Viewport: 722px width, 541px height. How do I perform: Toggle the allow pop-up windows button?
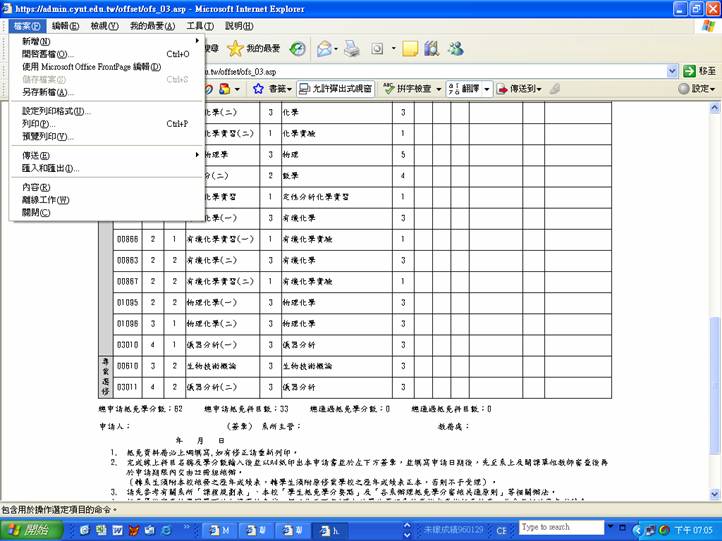pos(335,88)
